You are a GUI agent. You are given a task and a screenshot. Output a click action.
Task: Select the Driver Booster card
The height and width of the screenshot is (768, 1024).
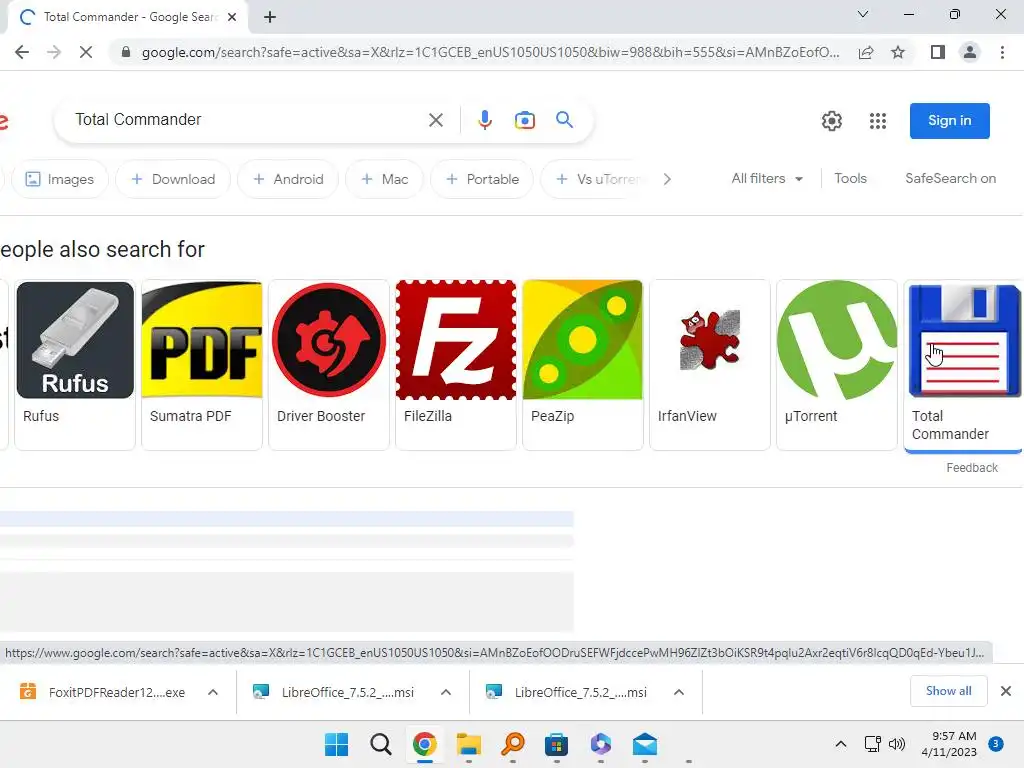(328, 364)
